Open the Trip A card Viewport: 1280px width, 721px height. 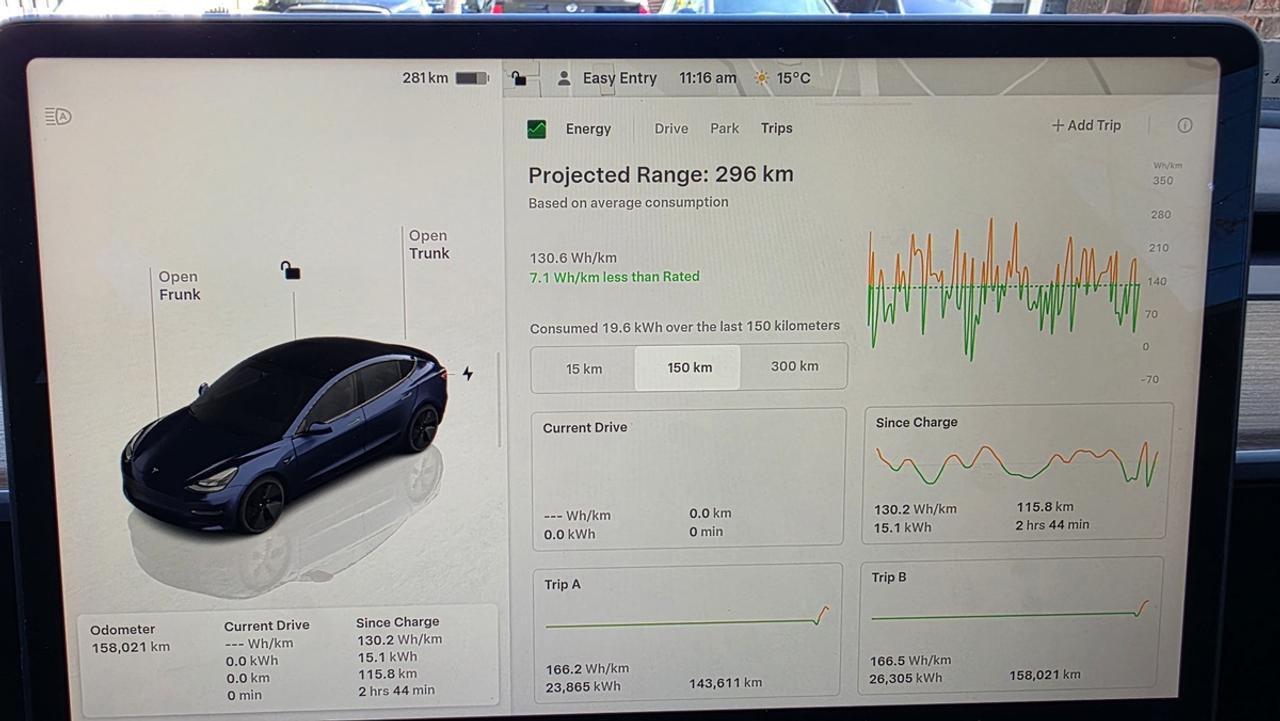click(687, 632)
